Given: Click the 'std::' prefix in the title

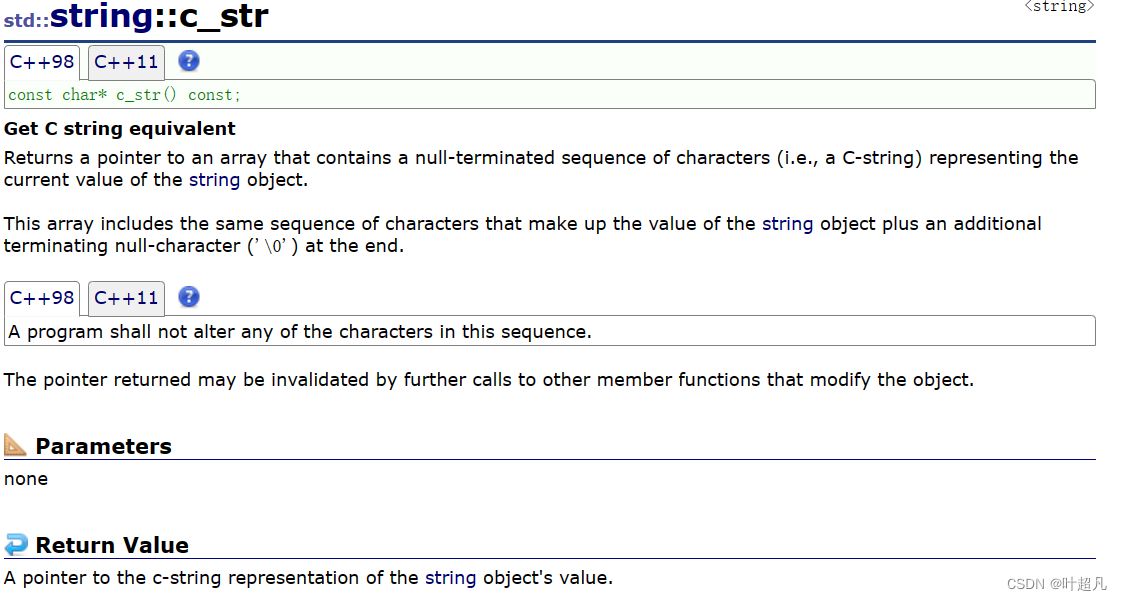Looking at the screenshot, I should tap(26, 20).
